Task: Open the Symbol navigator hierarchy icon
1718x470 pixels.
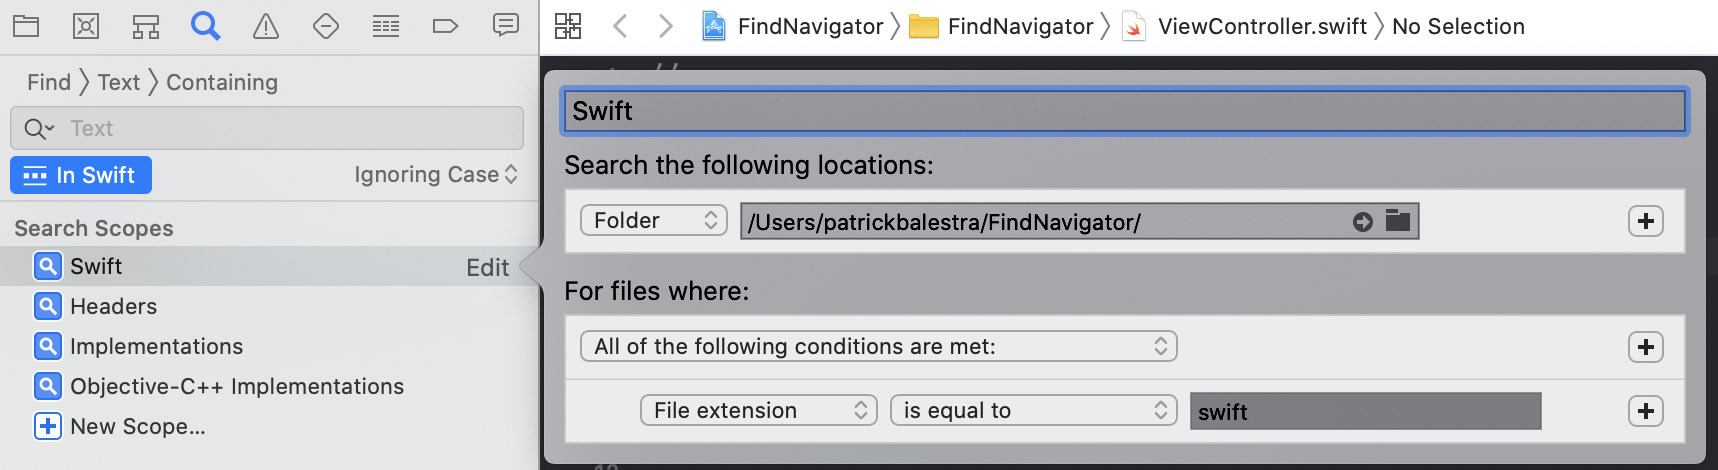Action: click(x=146, y=26)
